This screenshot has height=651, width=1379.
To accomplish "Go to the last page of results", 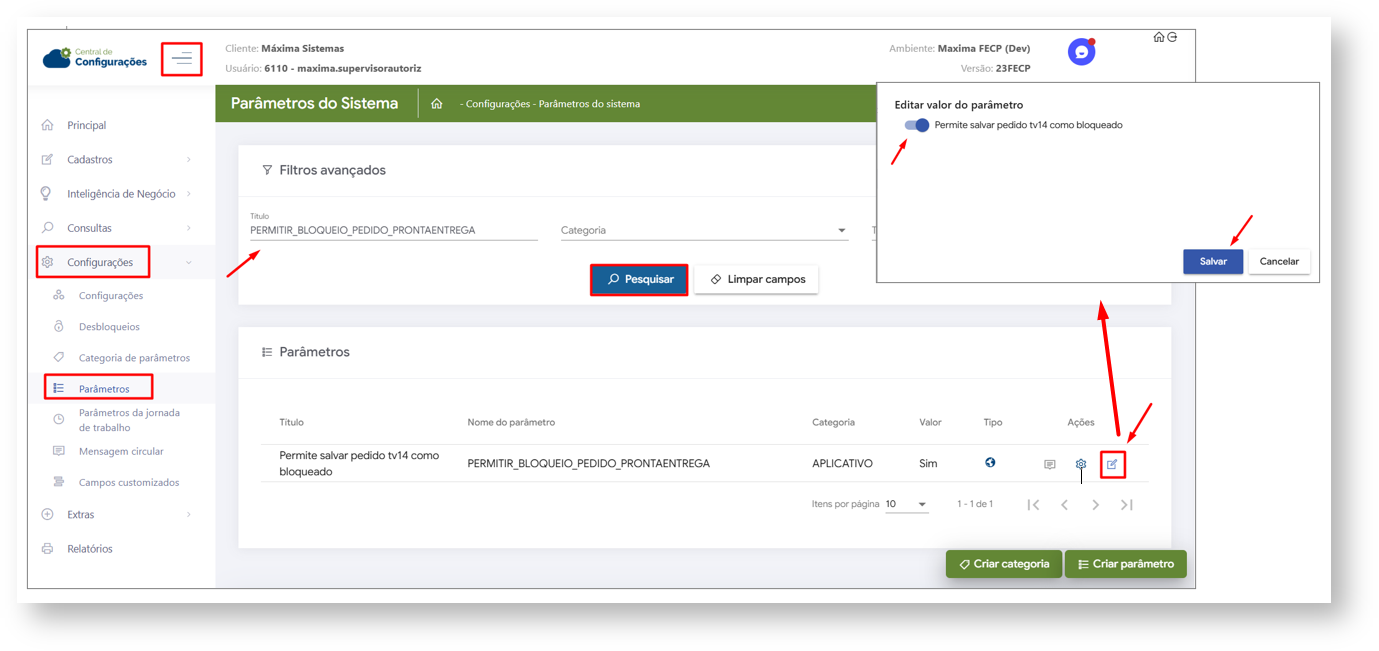I will [x=1127, y=505].
